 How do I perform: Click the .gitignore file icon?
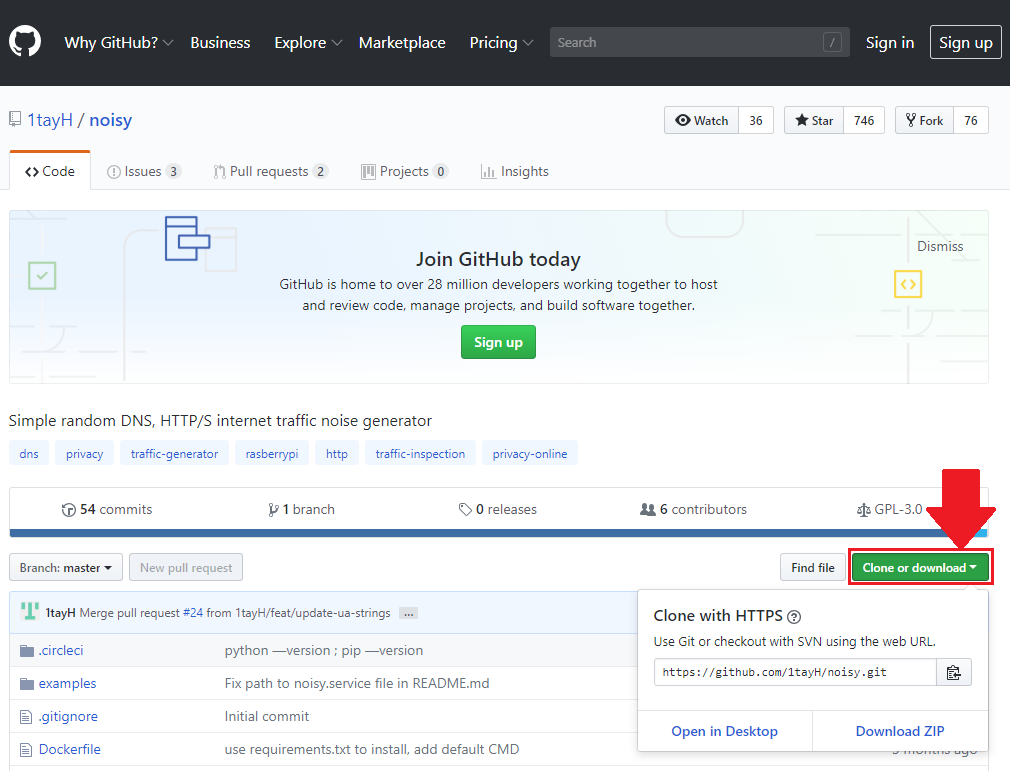point(26,716)
